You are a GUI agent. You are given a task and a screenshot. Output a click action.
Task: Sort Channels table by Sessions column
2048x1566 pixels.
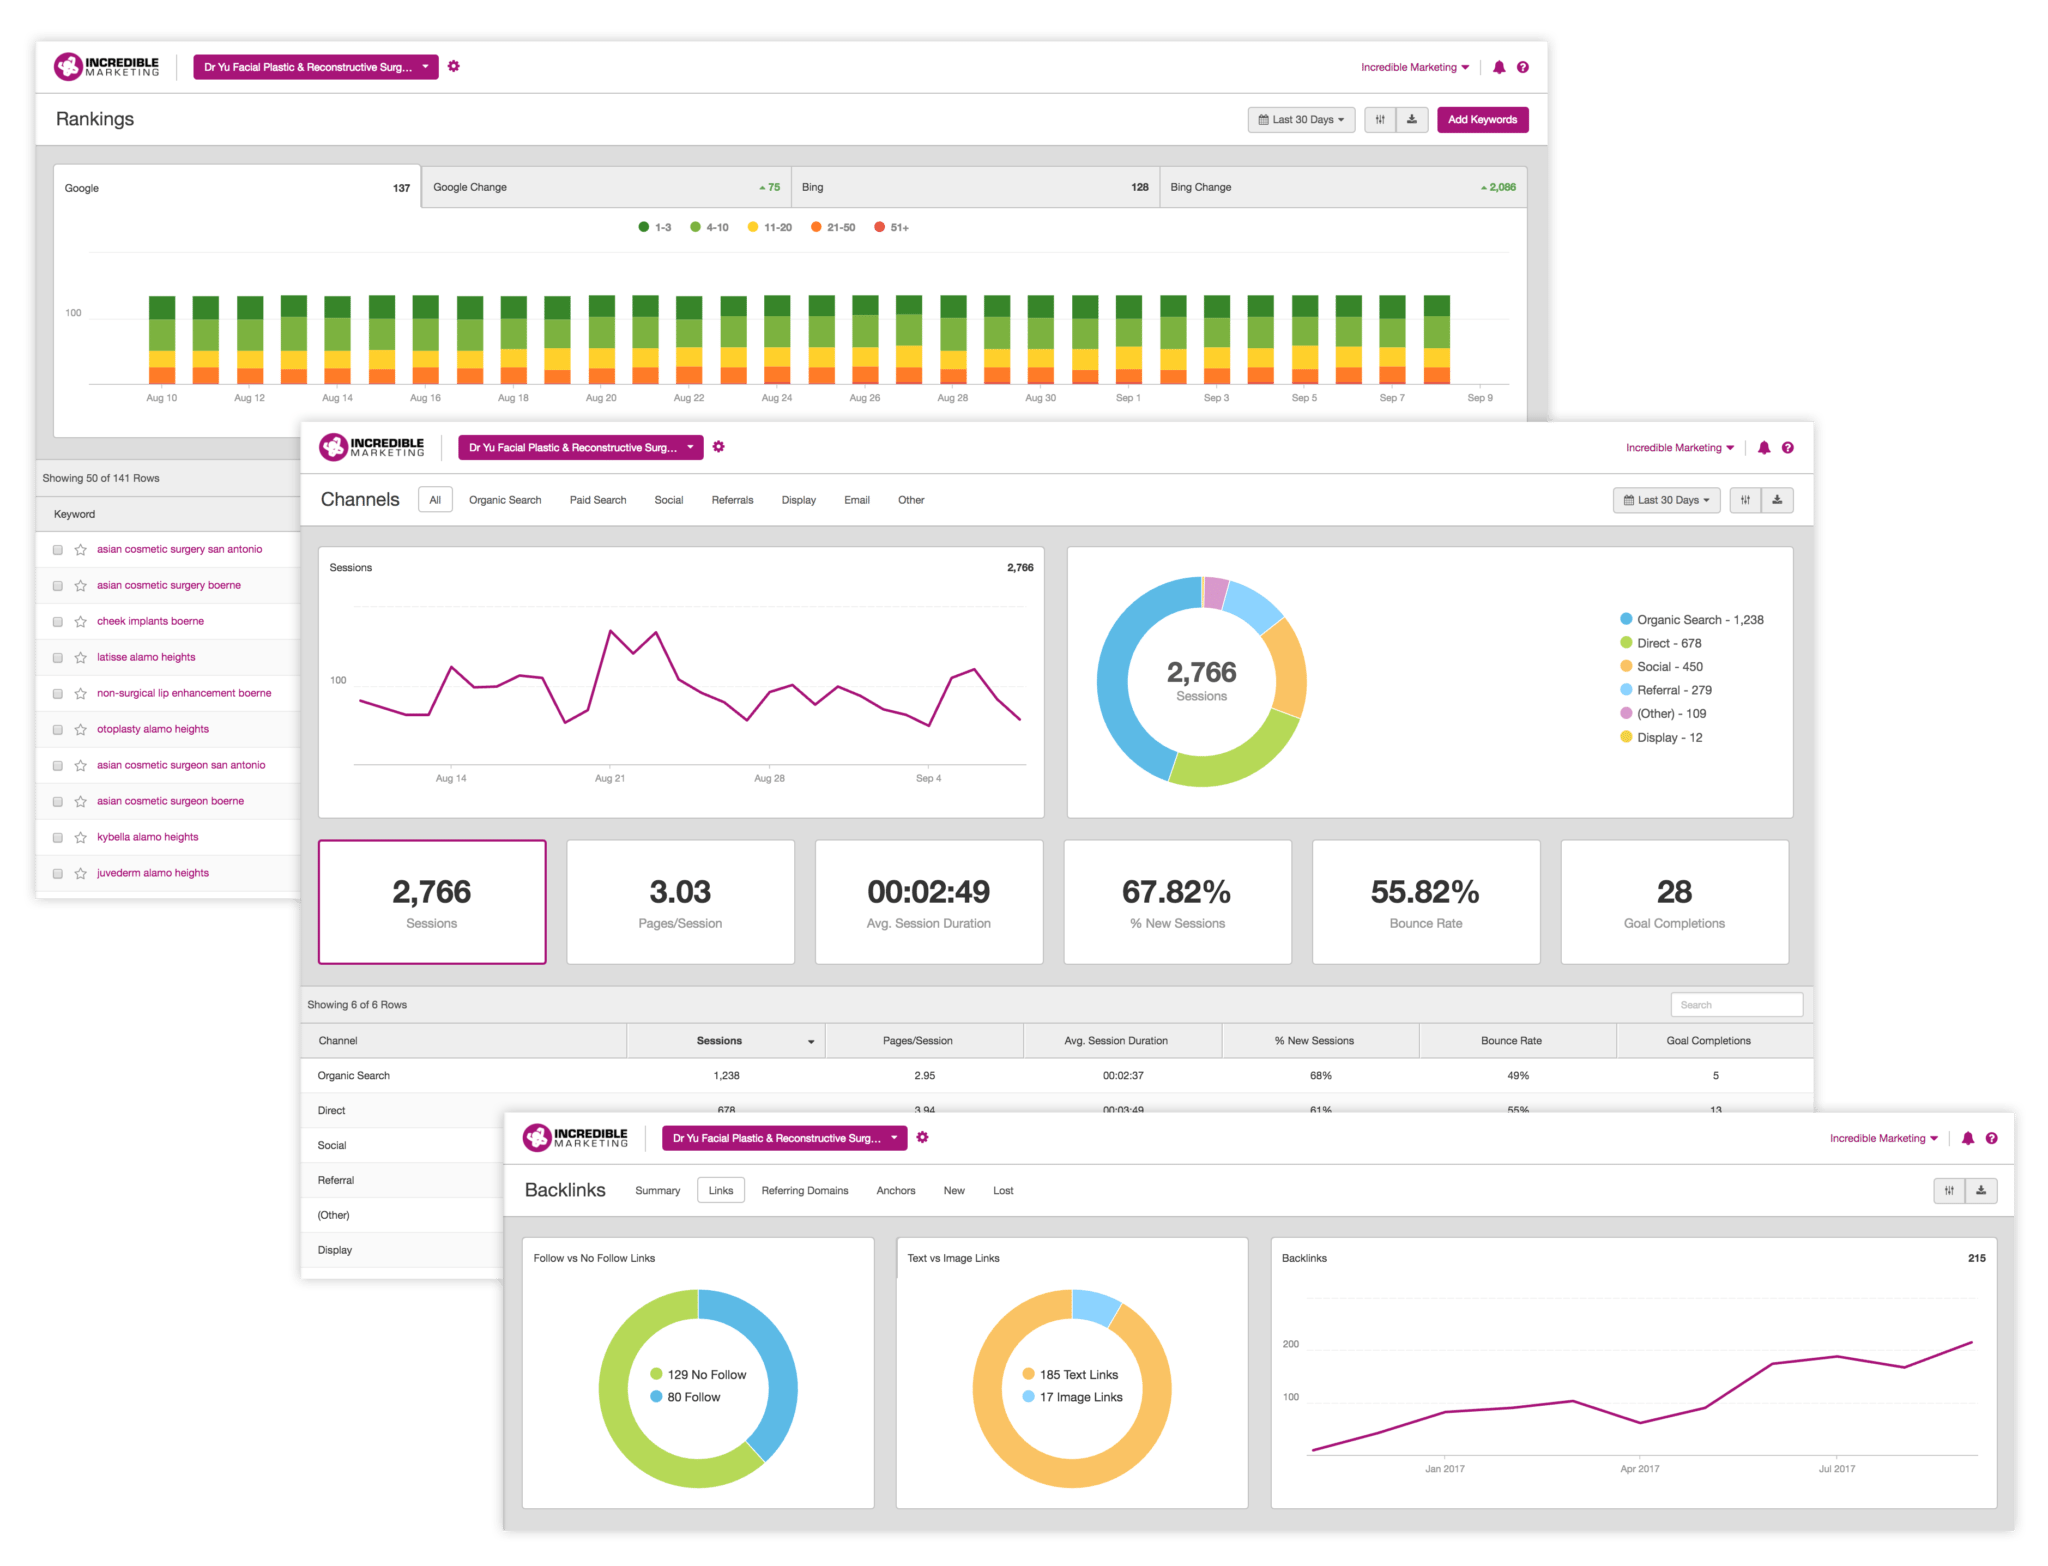(726, 1041)
